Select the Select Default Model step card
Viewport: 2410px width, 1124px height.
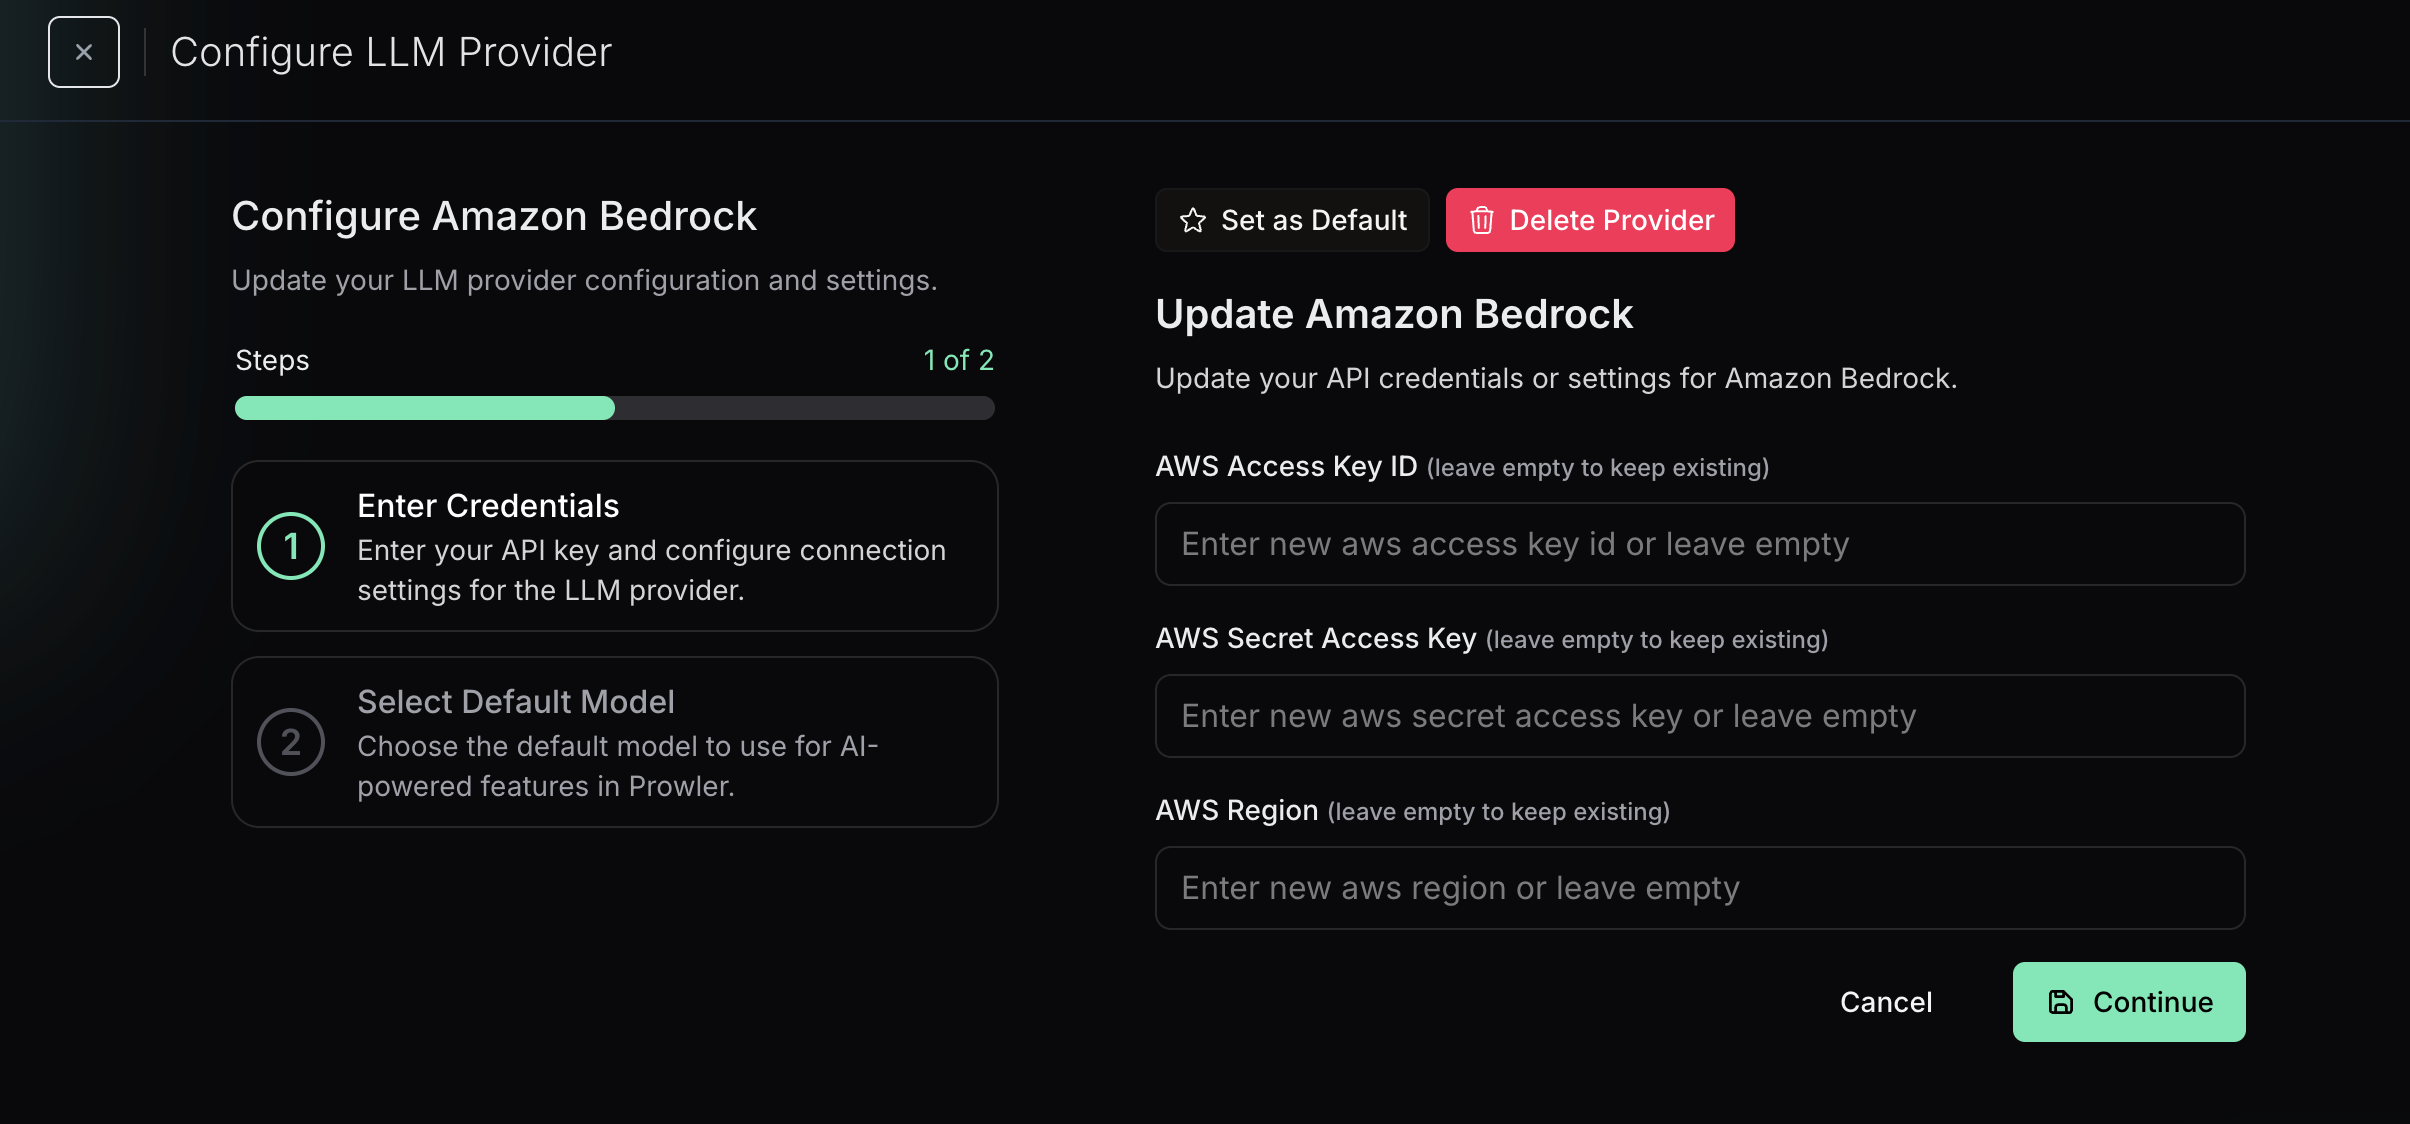coord(614,742)
